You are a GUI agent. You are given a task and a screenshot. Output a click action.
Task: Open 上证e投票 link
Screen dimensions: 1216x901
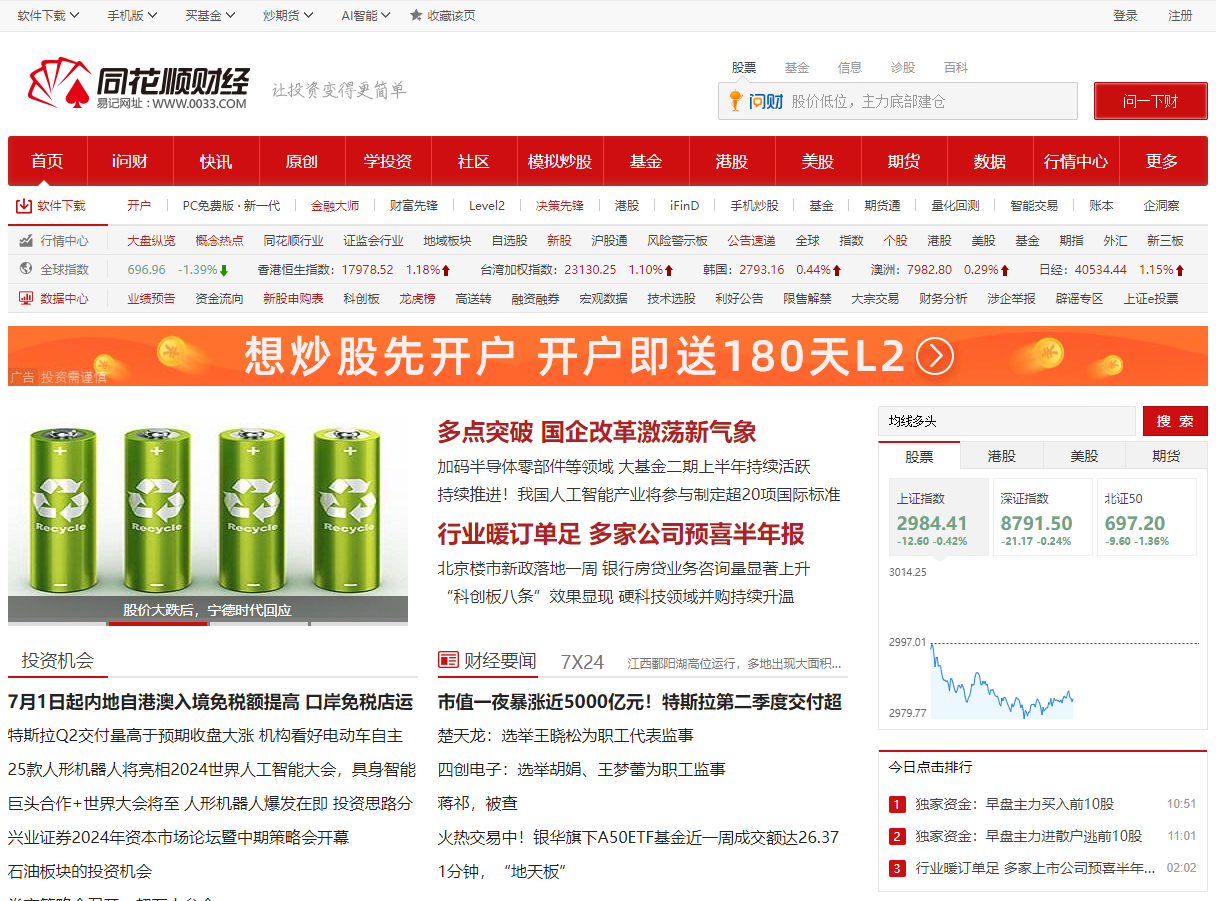click(x=1151, y=298)
